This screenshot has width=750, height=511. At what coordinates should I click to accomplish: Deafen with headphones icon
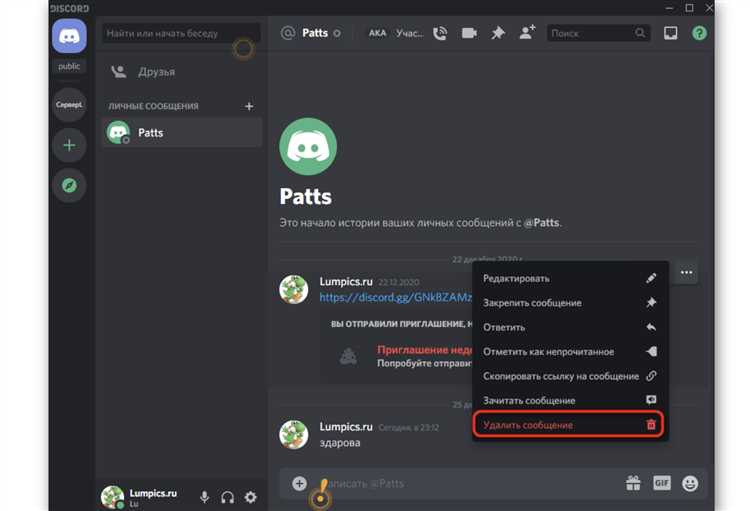pos(228,497)
